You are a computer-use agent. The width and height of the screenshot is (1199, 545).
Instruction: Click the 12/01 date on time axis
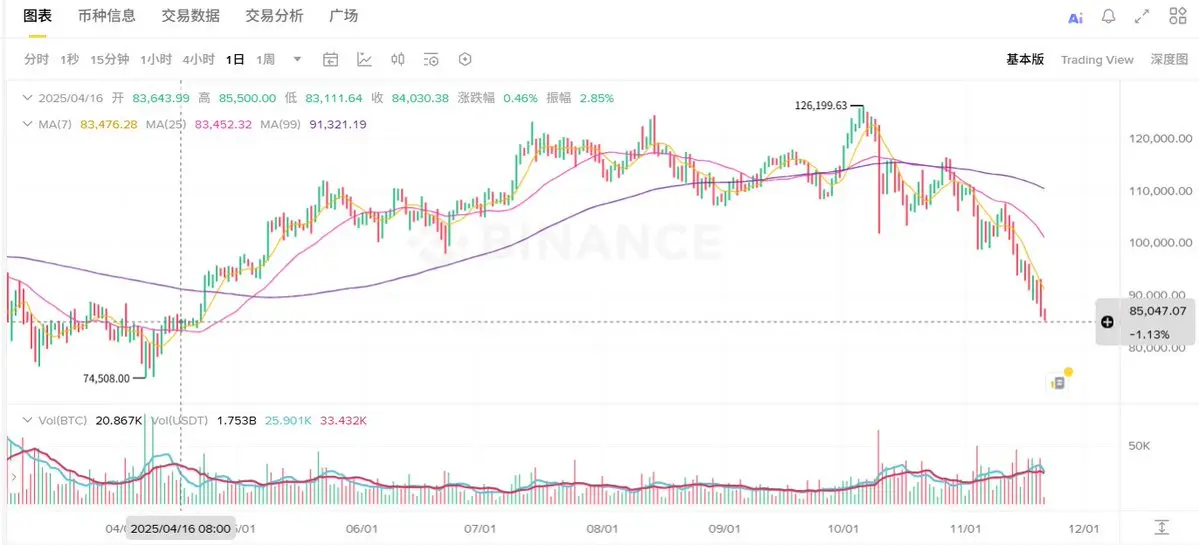coord(1084,529)
